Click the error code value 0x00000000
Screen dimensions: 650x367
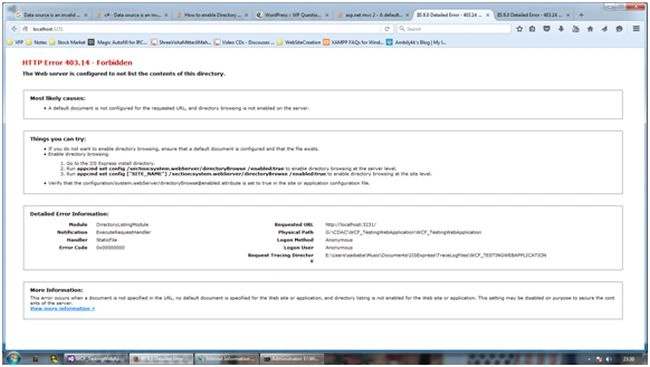[110, 248]
